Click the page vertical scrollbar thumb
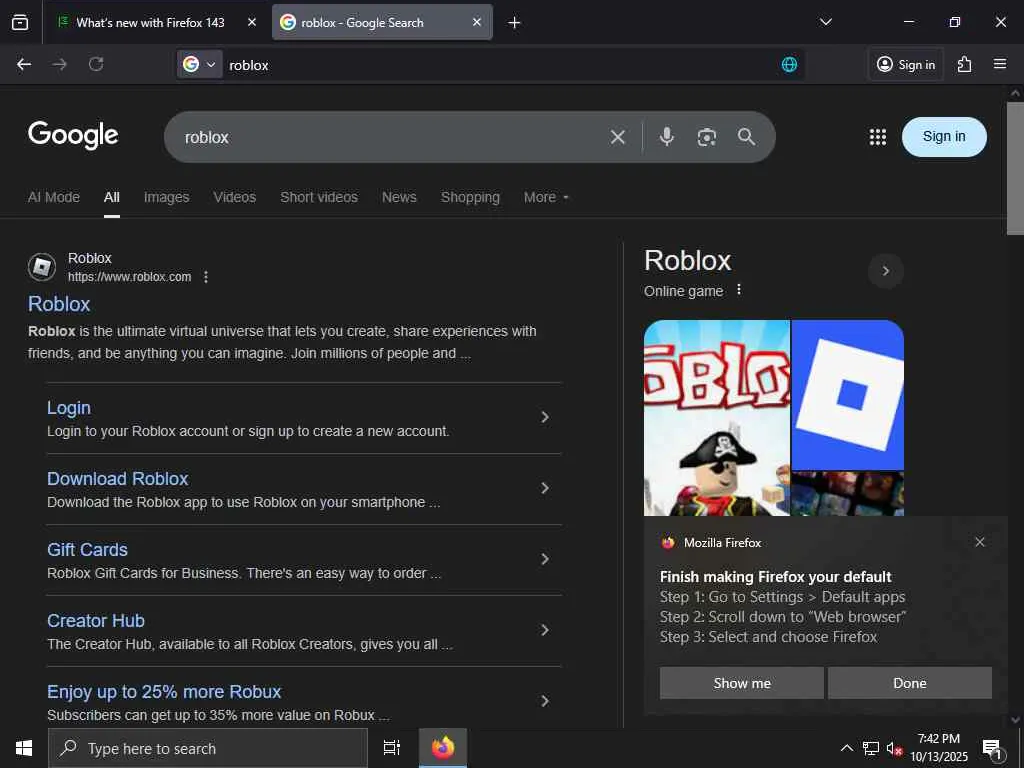The image size is (1024, 768). [x=1015, y=168]
